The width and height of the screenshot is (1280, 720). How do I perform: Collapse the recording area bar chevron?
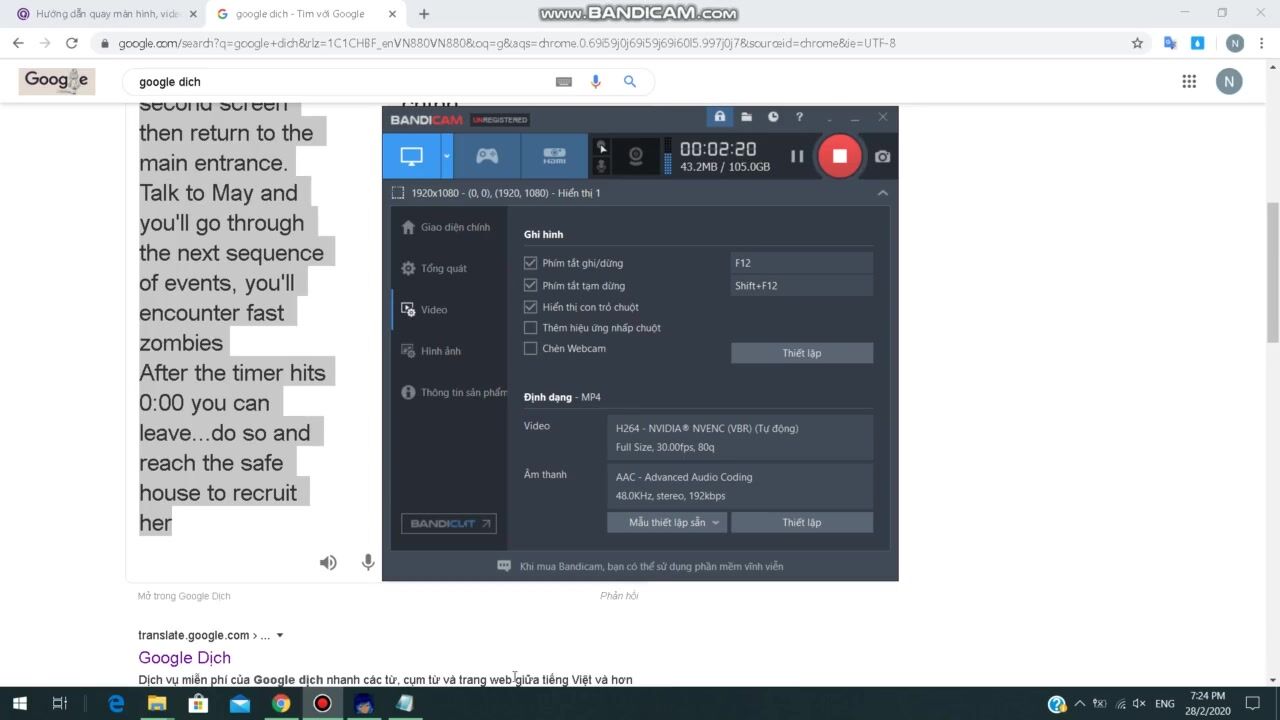[x=882, y=193]
